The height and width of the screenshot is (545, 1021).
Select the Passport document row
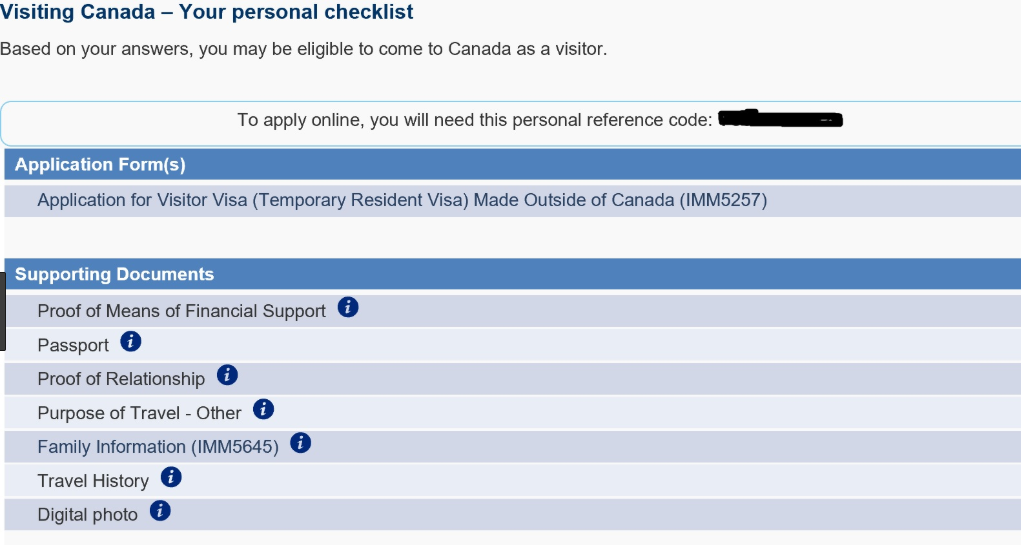[x=512, y=345]
